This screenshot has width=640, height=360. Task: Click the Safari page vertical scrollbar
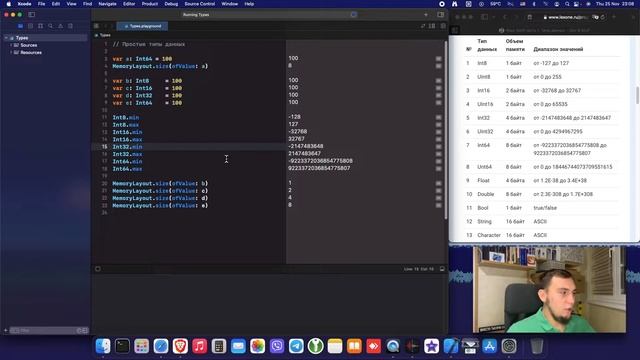(x=637, y=95)
